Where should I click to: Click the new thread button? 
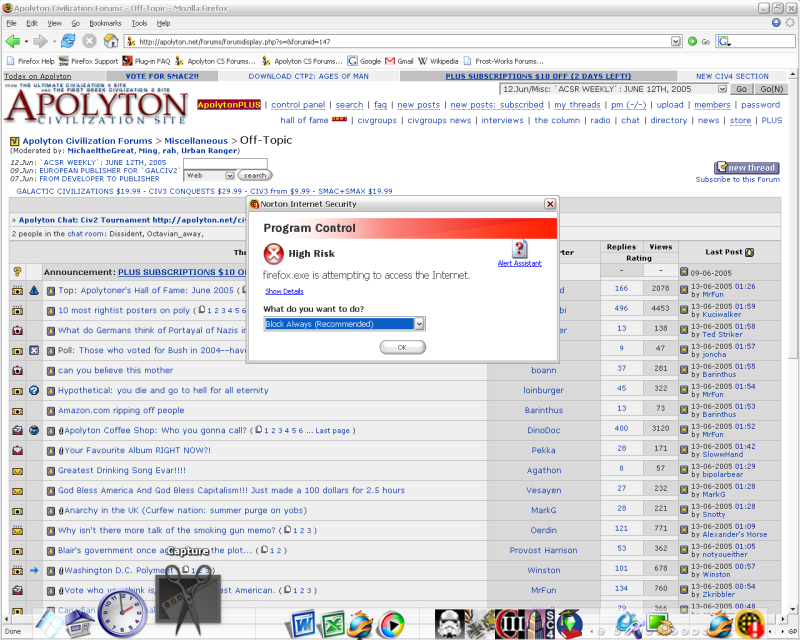pos(746,168)
